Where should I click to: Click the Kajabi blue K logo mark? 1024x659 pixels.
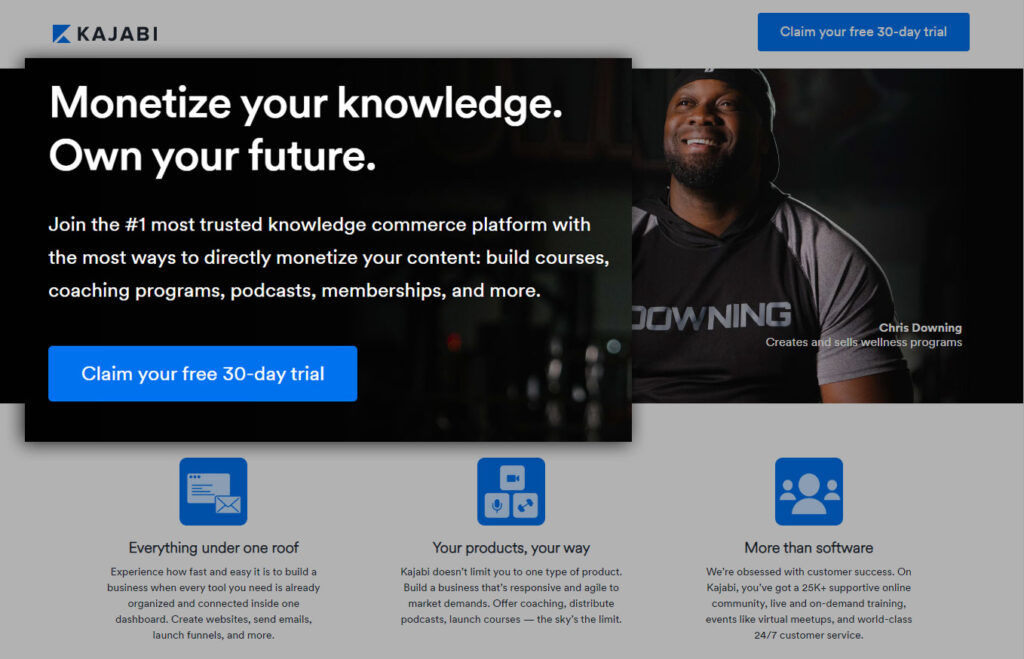[x=61, y=33]
